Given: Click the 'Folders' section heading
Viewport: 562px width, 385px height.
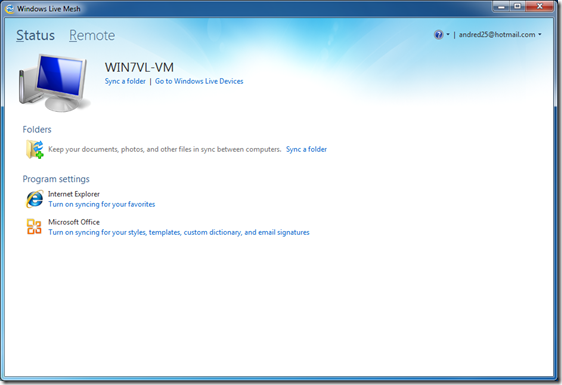Looking at the screenshot, I should [37, 129].
